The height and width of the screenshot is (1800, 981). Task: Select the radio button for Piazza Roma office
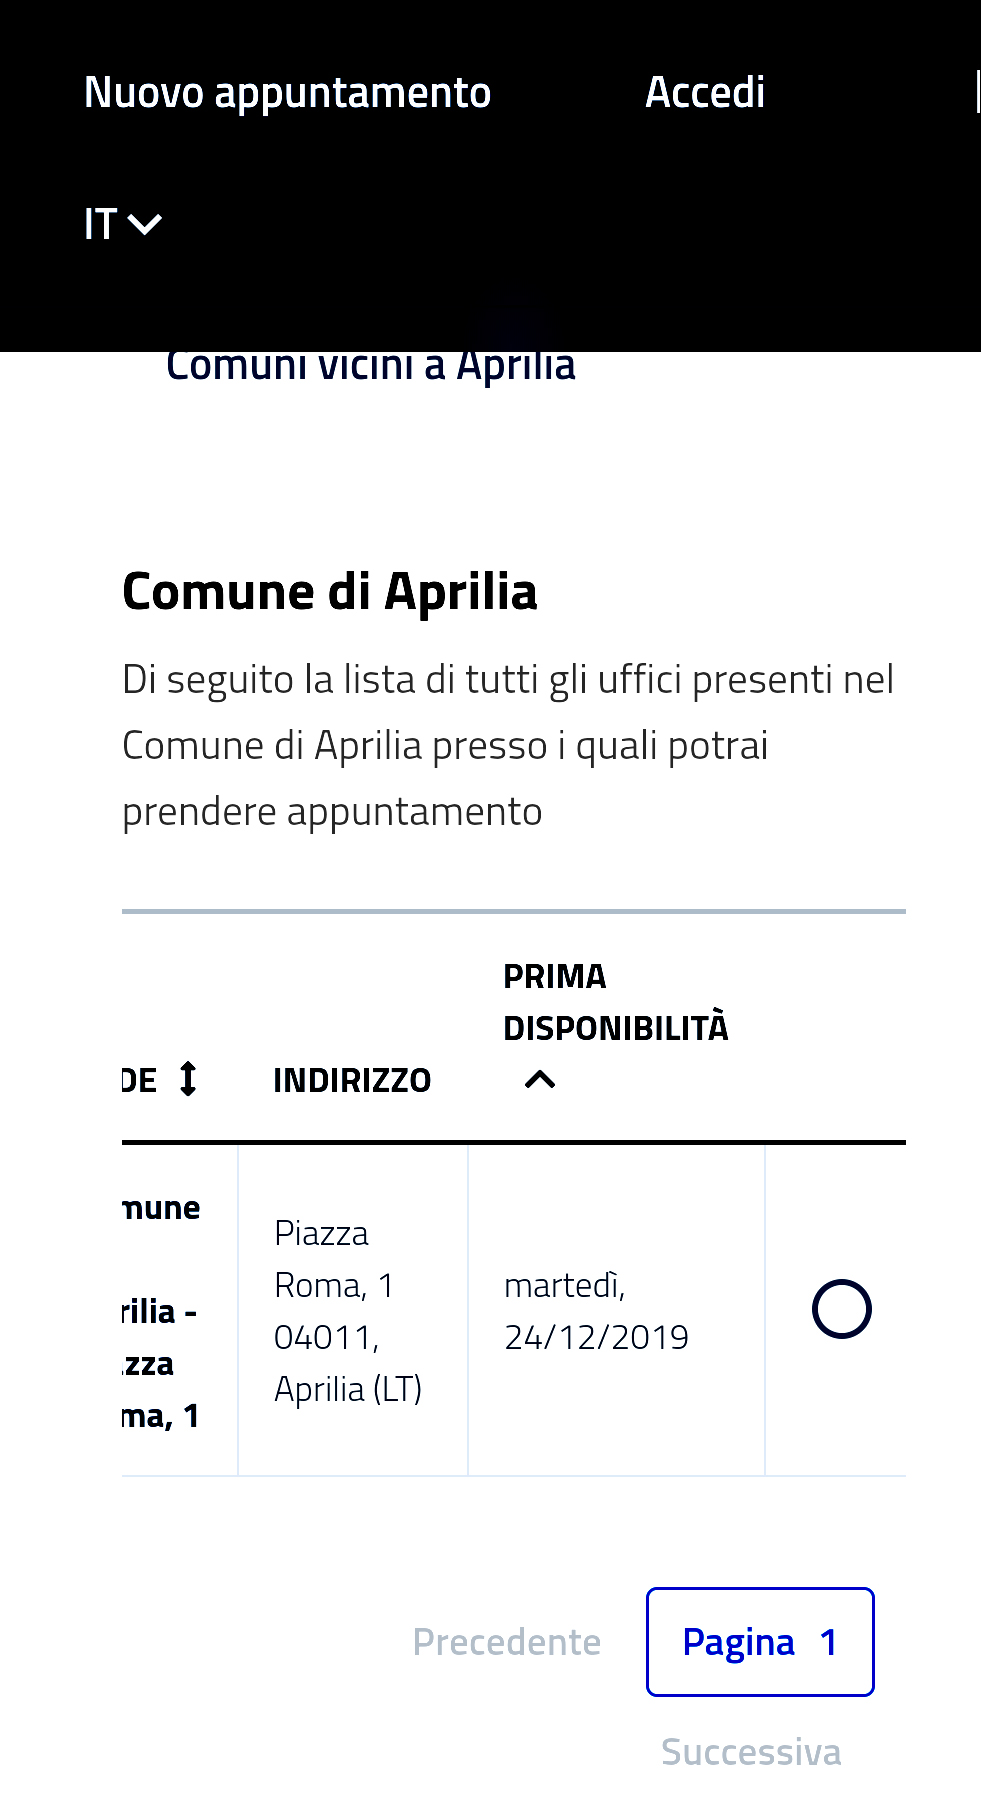pyautogui.click(x=841, y=1309)
